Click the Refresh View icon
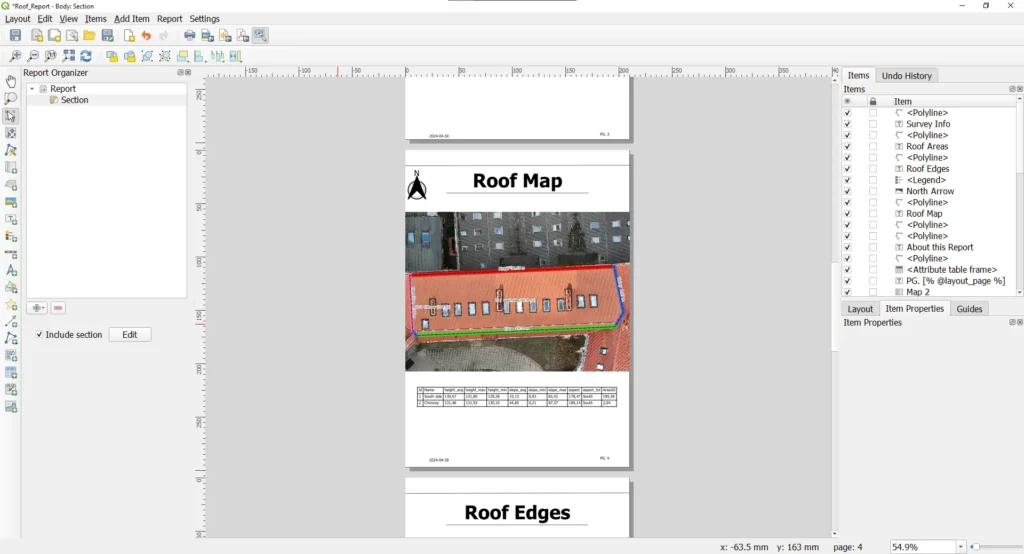This screenshot has height=554, width=1024. (86, 56)
